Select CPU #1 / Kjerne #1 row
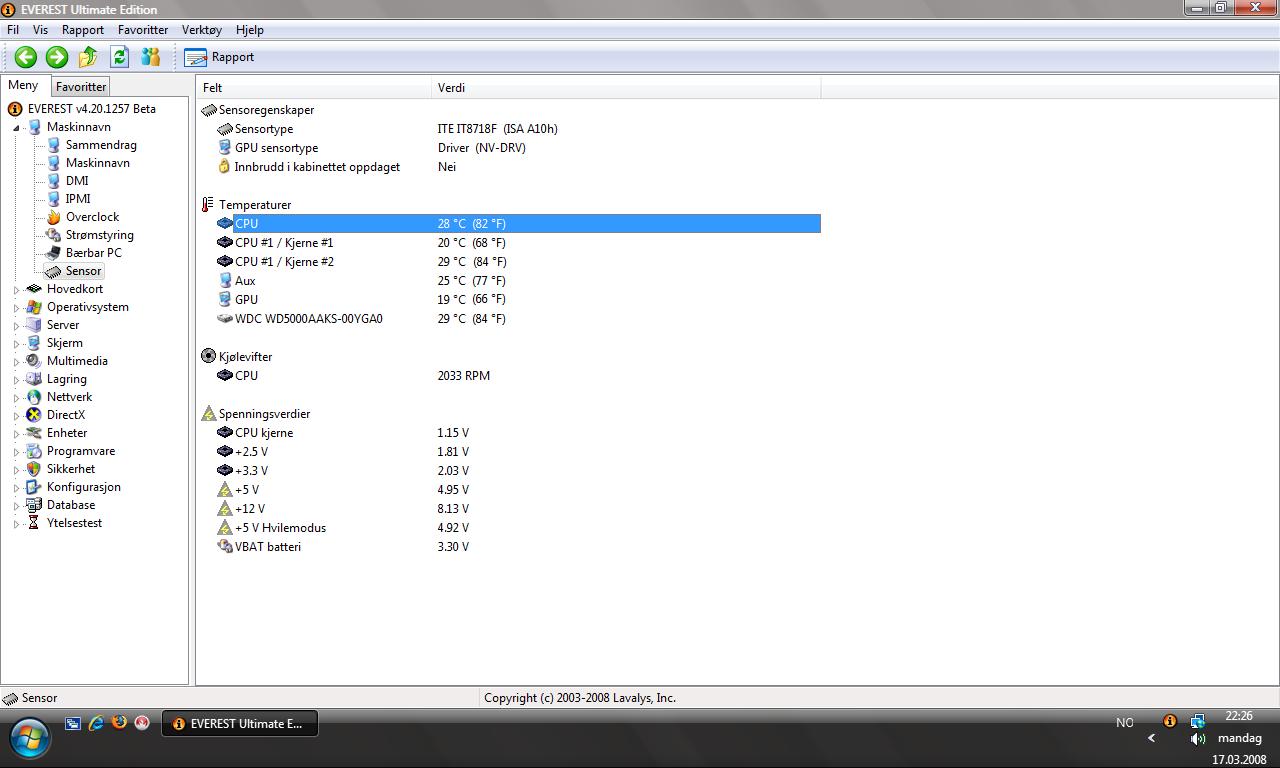The height and width of the screenshot is (768, 1280). click(x=509, y=243)
